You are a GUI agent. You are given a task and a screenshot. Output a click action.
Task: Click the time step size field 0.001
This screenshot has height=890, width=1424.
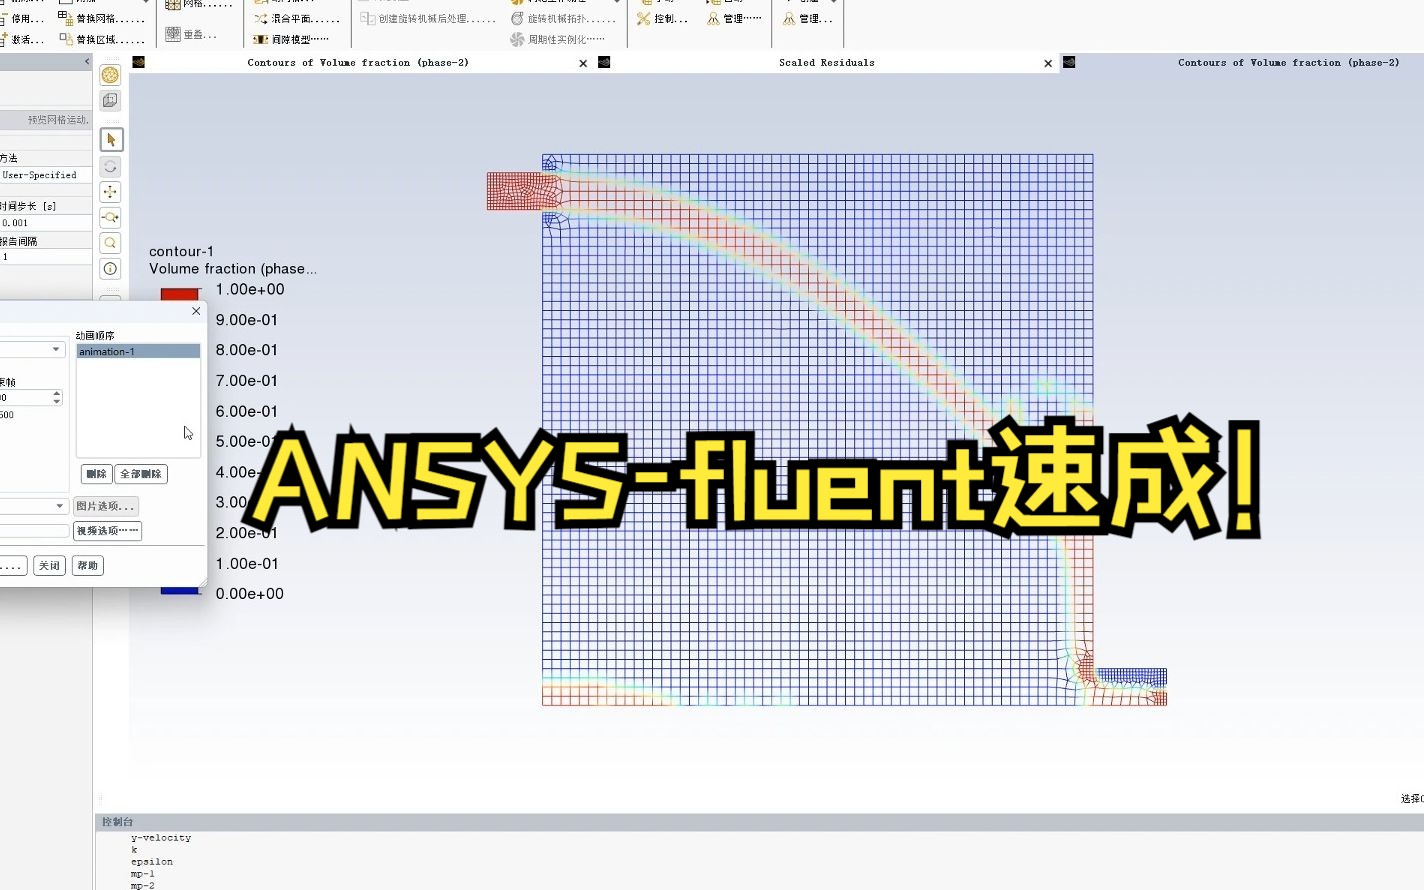point(46,223)
